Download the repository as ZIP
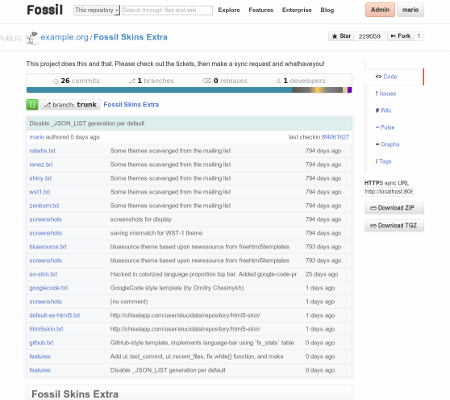This screenshot has height=400, width=450. pos(394,208)
